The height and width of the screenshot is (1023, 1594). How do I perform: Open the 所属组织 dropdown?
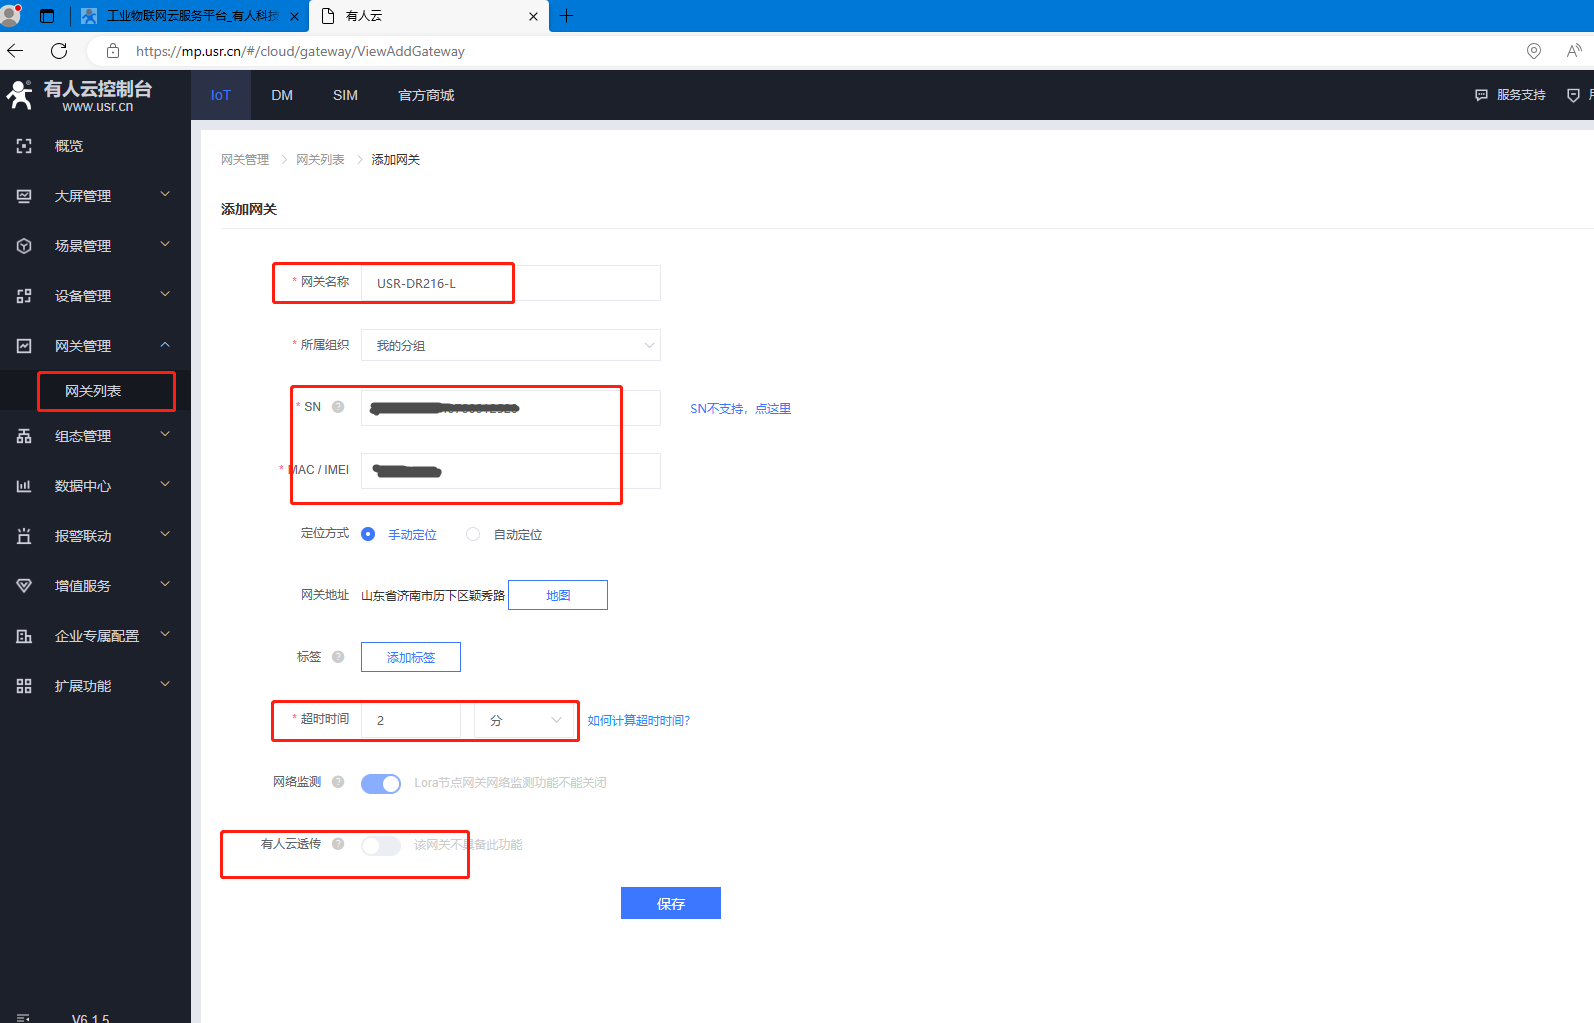[x=511, y=345]
